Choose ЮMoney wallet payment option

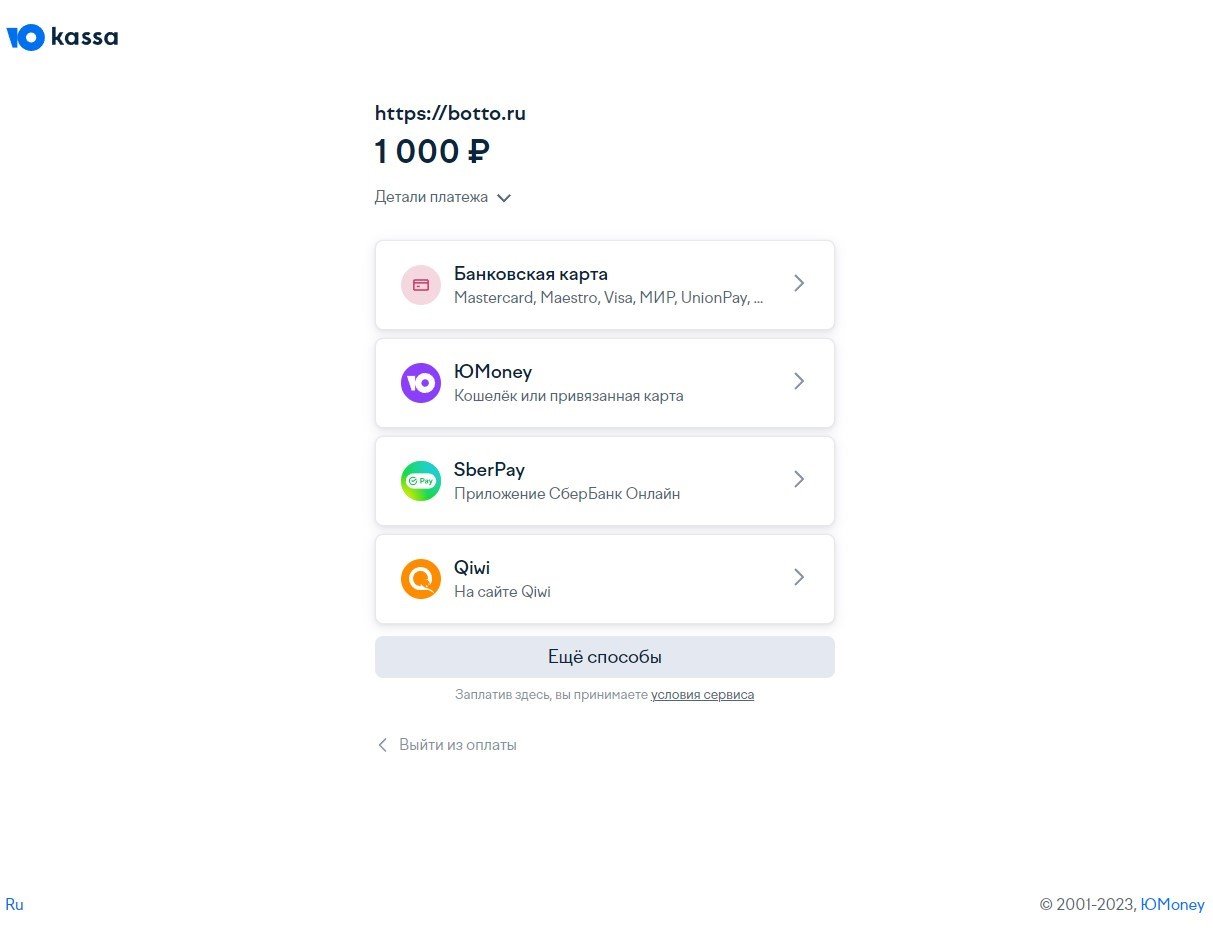[493, 372]
